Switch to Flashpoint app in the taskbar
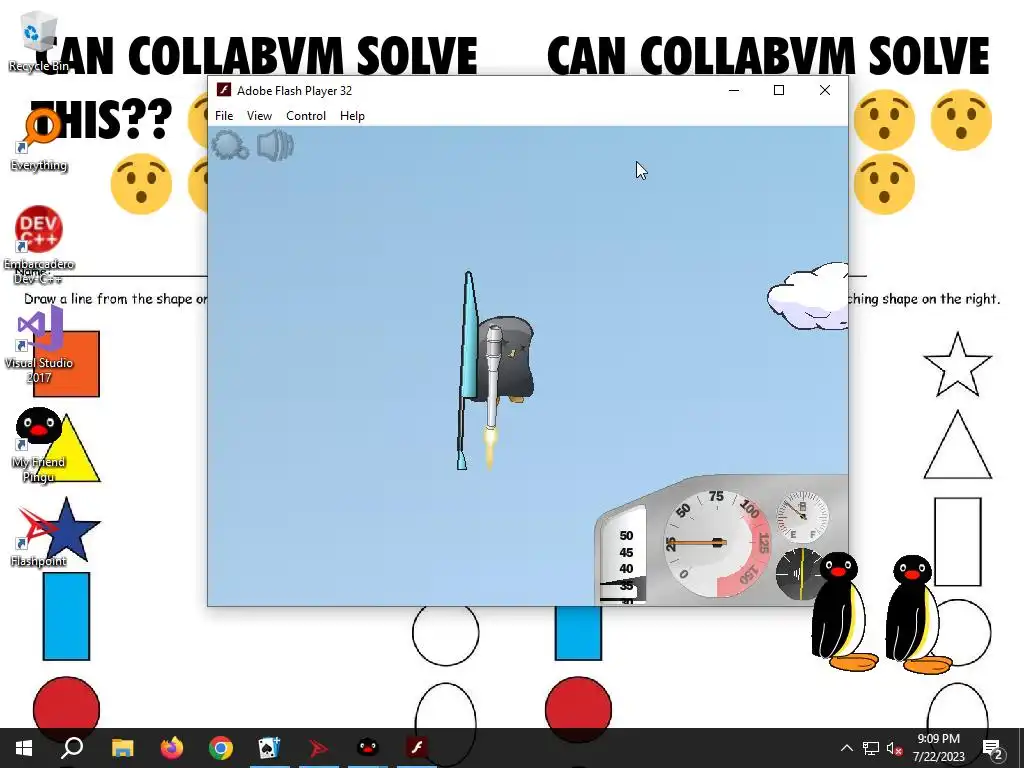The image size is (1024, 768). (x=319, y=748)
